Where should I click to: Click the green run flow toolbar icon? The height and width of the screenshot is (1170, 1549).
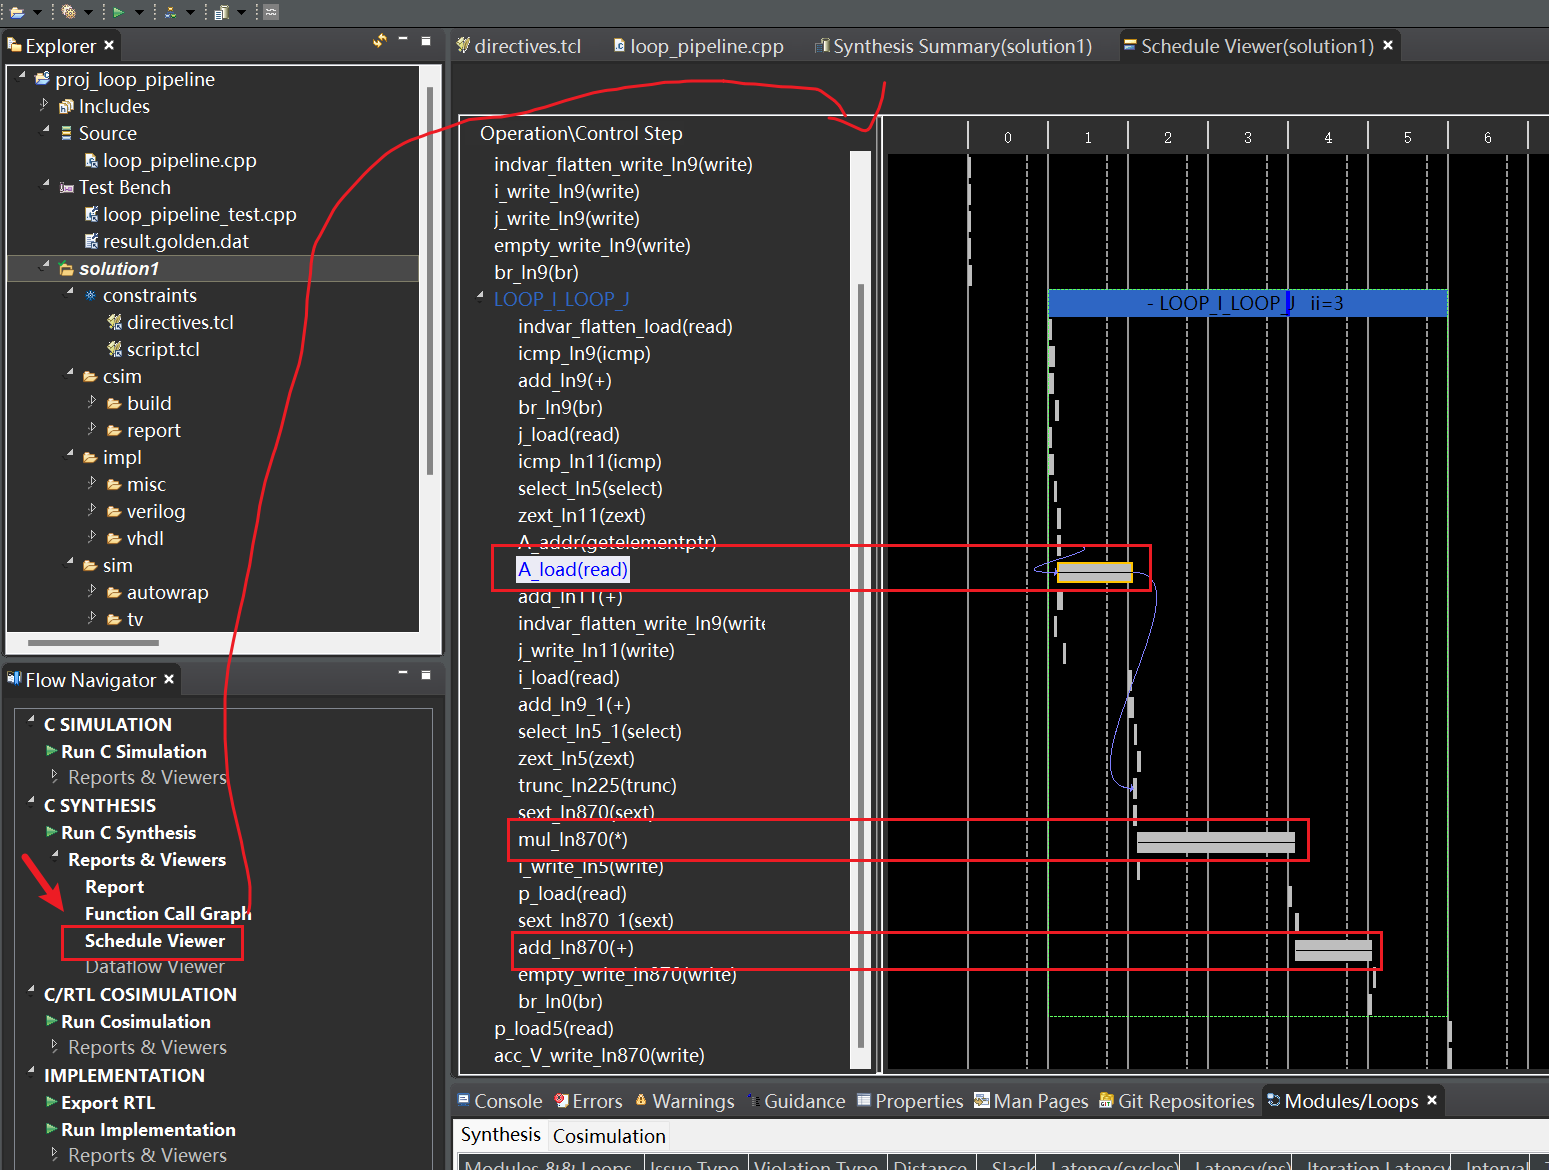pos(119,12)
